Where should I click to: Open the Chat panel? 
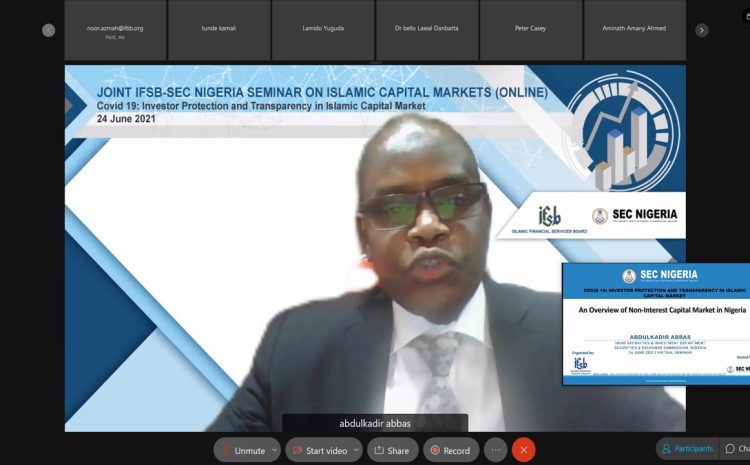pos(737,449)
